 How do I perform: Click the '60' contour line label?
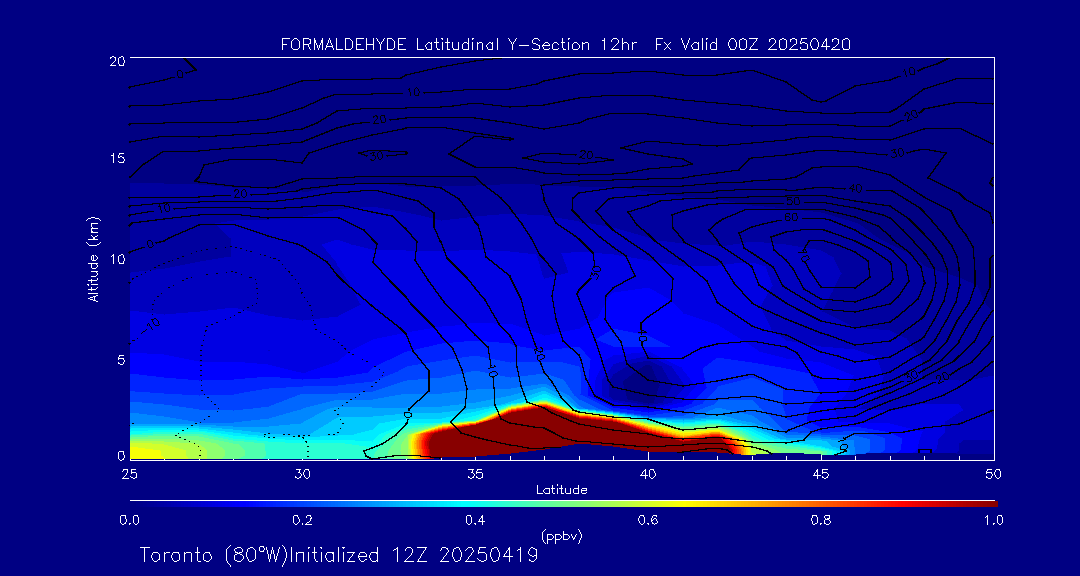click(x=792, y=218)
